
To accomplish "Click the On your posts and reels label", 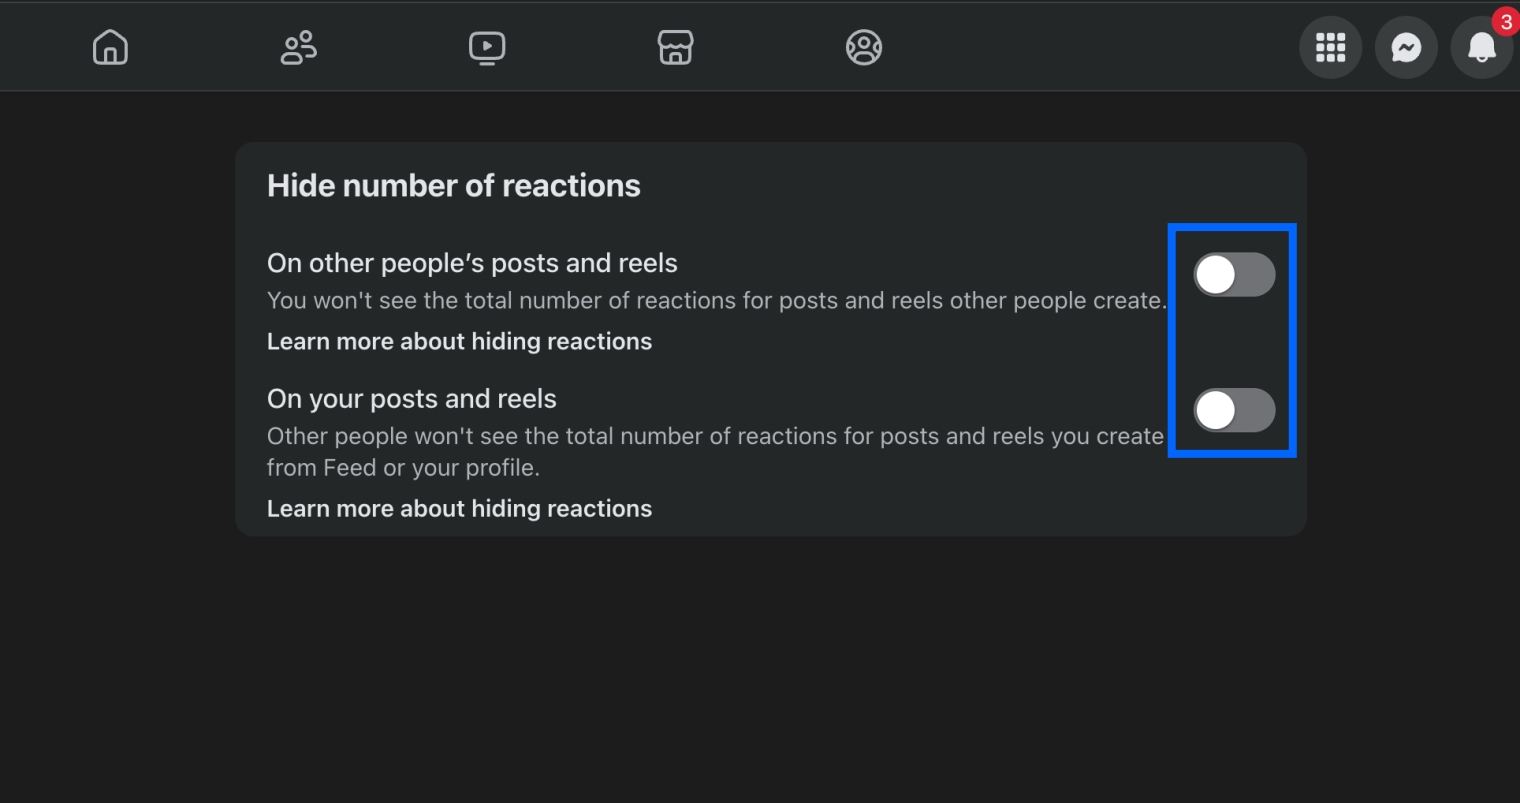I will pyautogui.click(x=411, y=398).
